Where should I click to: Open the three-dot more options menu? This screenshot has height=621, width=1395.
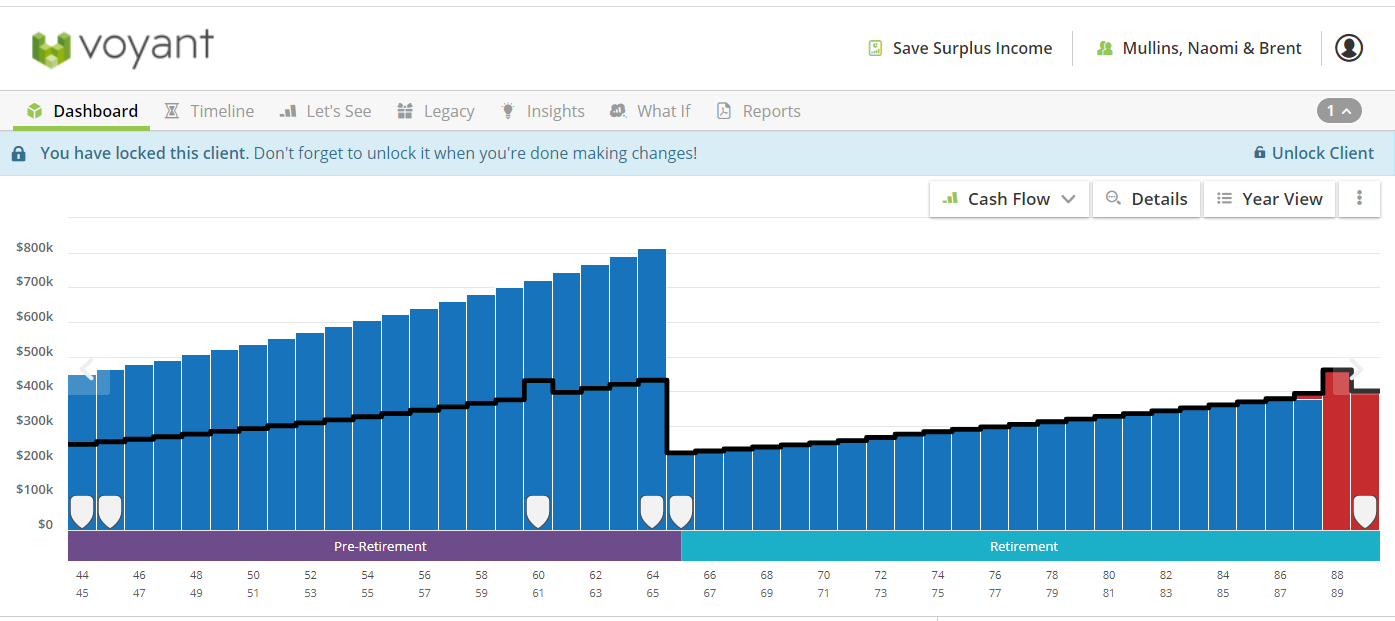pyautogui.click(x=1360, y=198)
